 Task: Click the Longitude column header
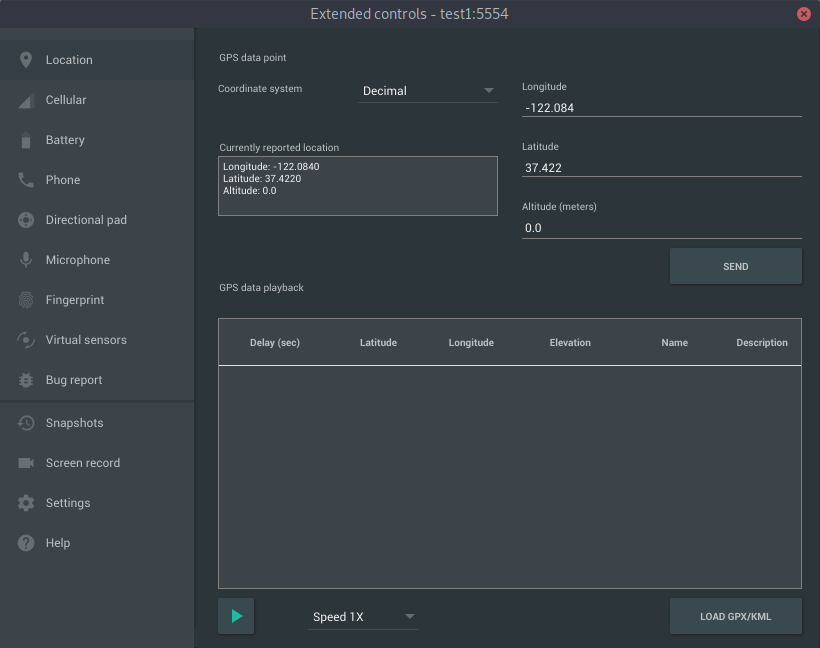tap(471, 343)
